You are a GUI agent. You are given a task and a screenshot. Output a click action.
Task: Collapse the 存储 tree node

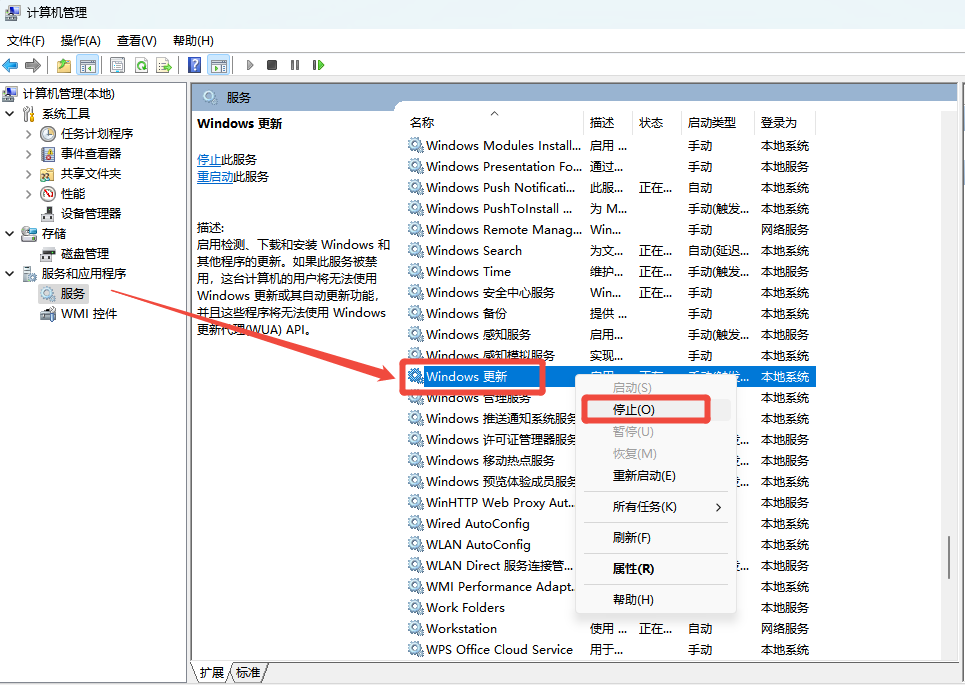pyautogui.click(x=9, y=234)
